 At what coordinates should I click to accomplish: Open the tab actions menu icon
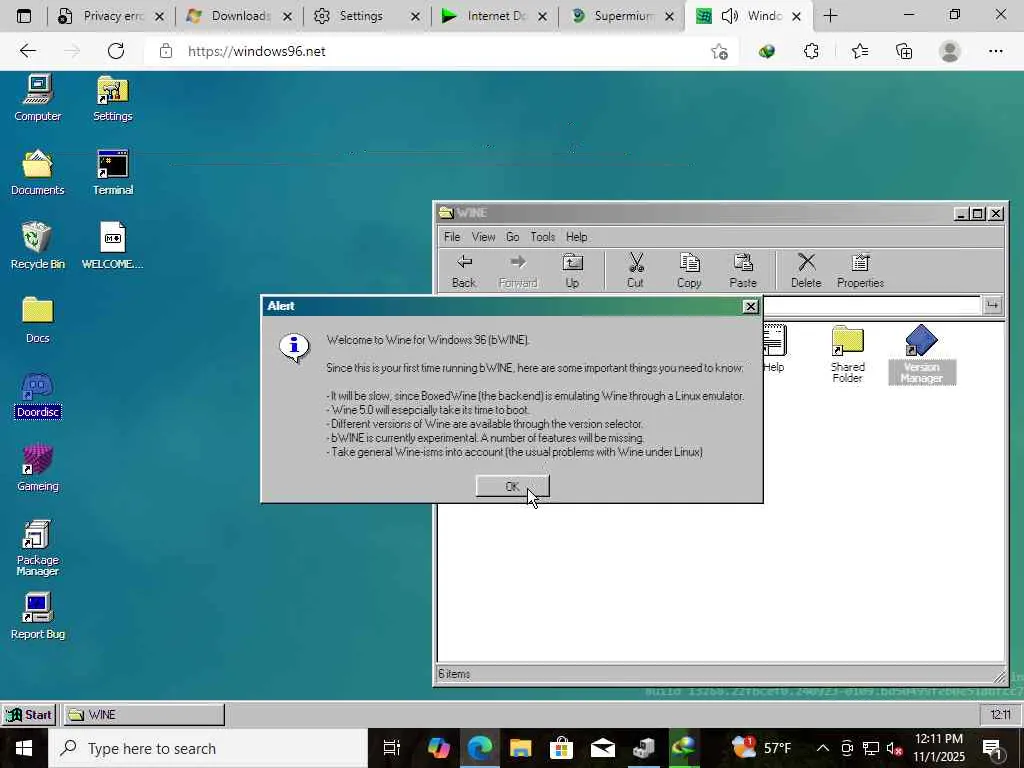click(24, 16)
